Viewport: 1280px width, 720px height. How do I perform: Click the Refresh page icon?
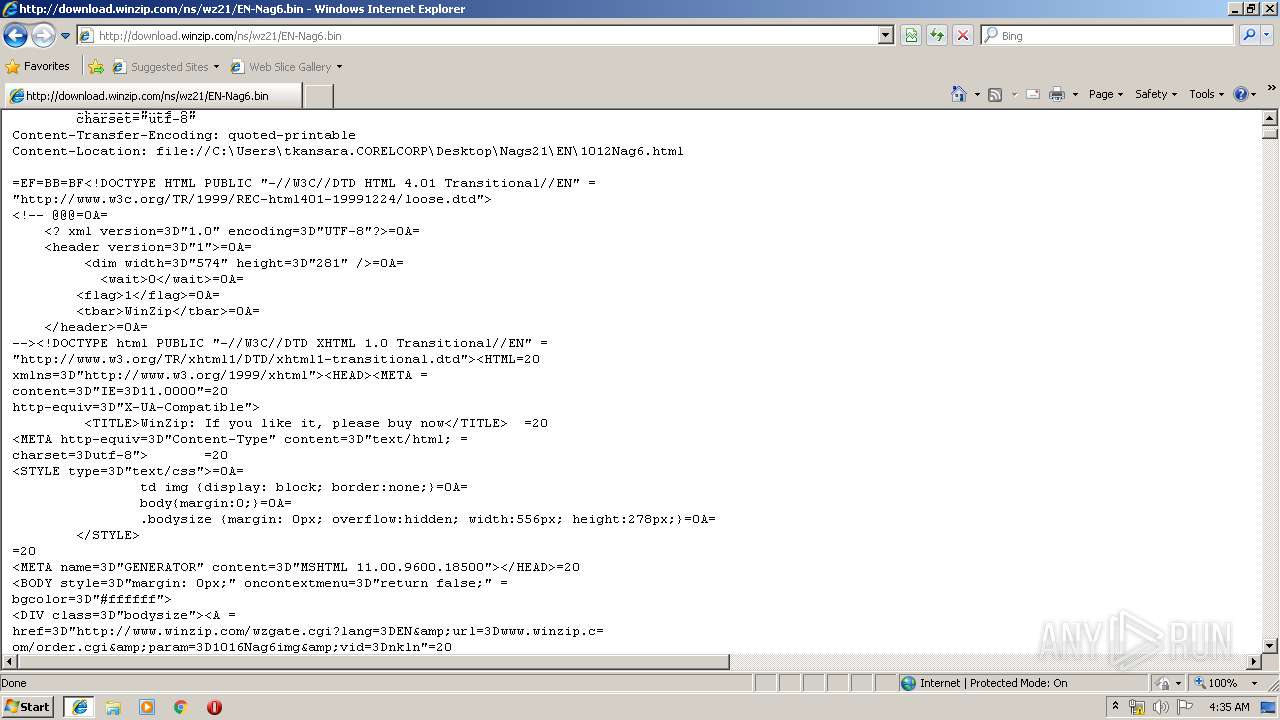pyautogui.click(x=937, y=35)
